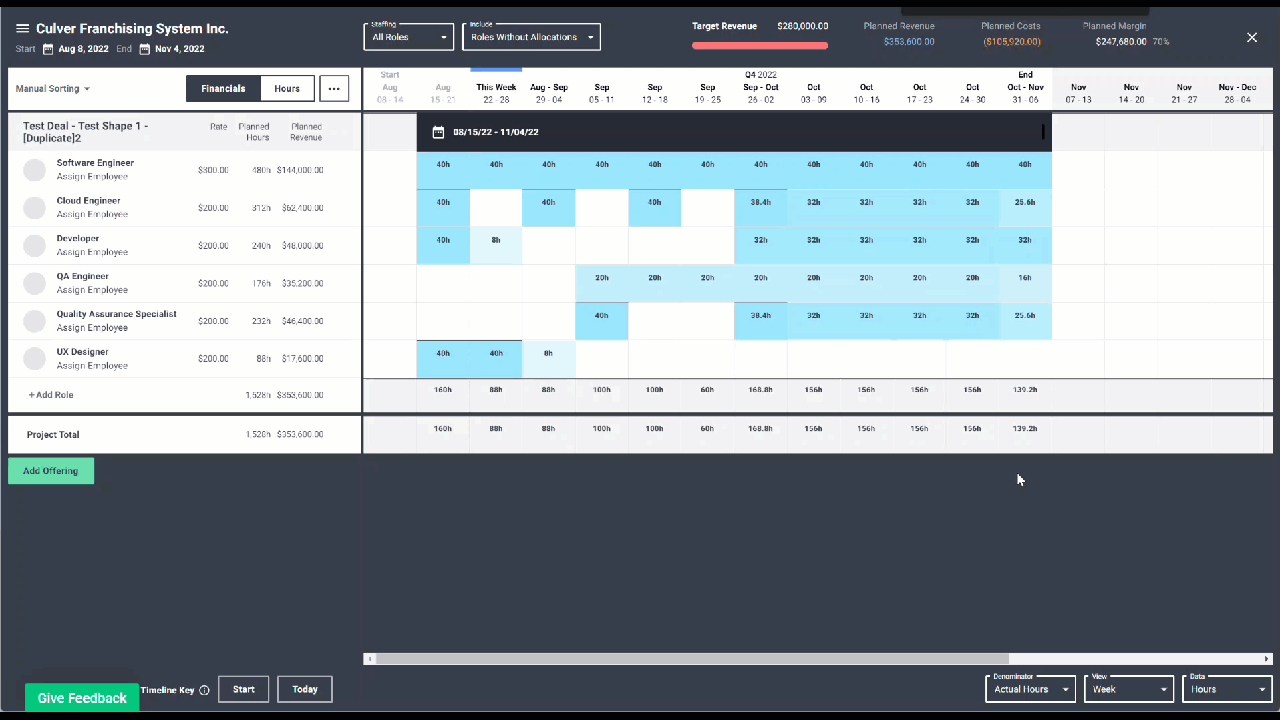1280x720 pixels.
Task: Click the Add Offering button
Action: pyautogui.click(x=51, y=471)
